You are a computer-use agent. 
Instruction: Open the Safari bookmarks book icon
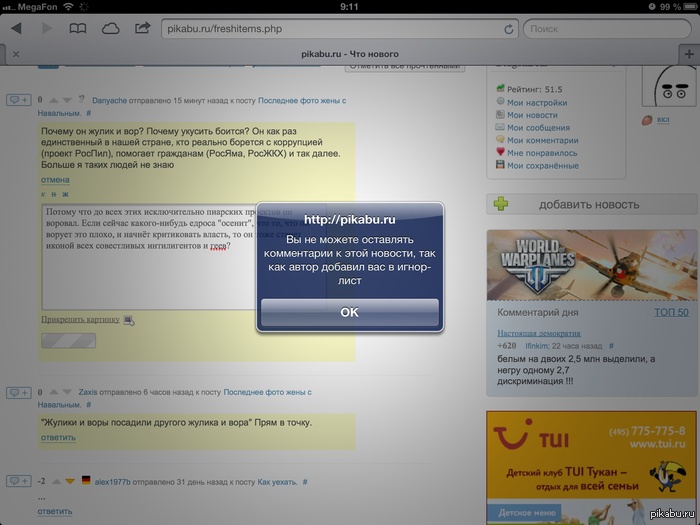point(78,28)
